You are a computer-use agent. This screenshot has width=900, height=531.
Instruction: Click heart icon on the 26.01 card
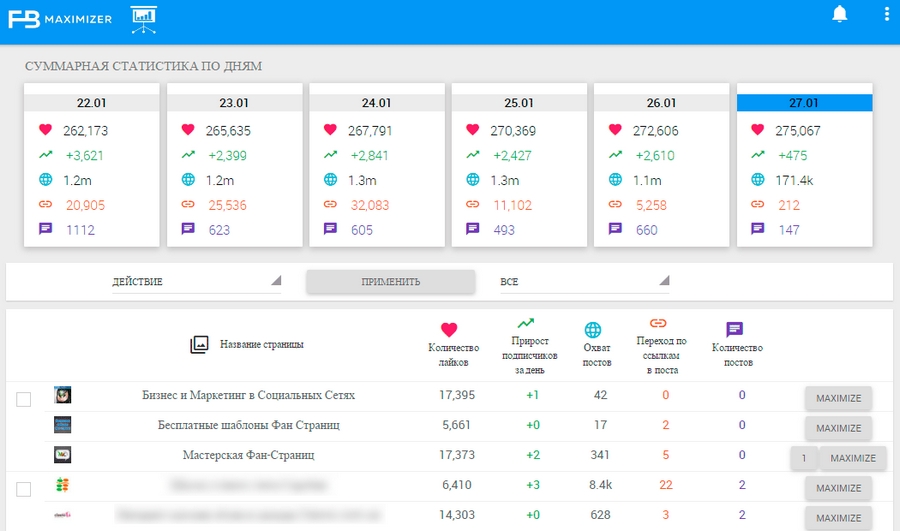click(x=615, y=130)
